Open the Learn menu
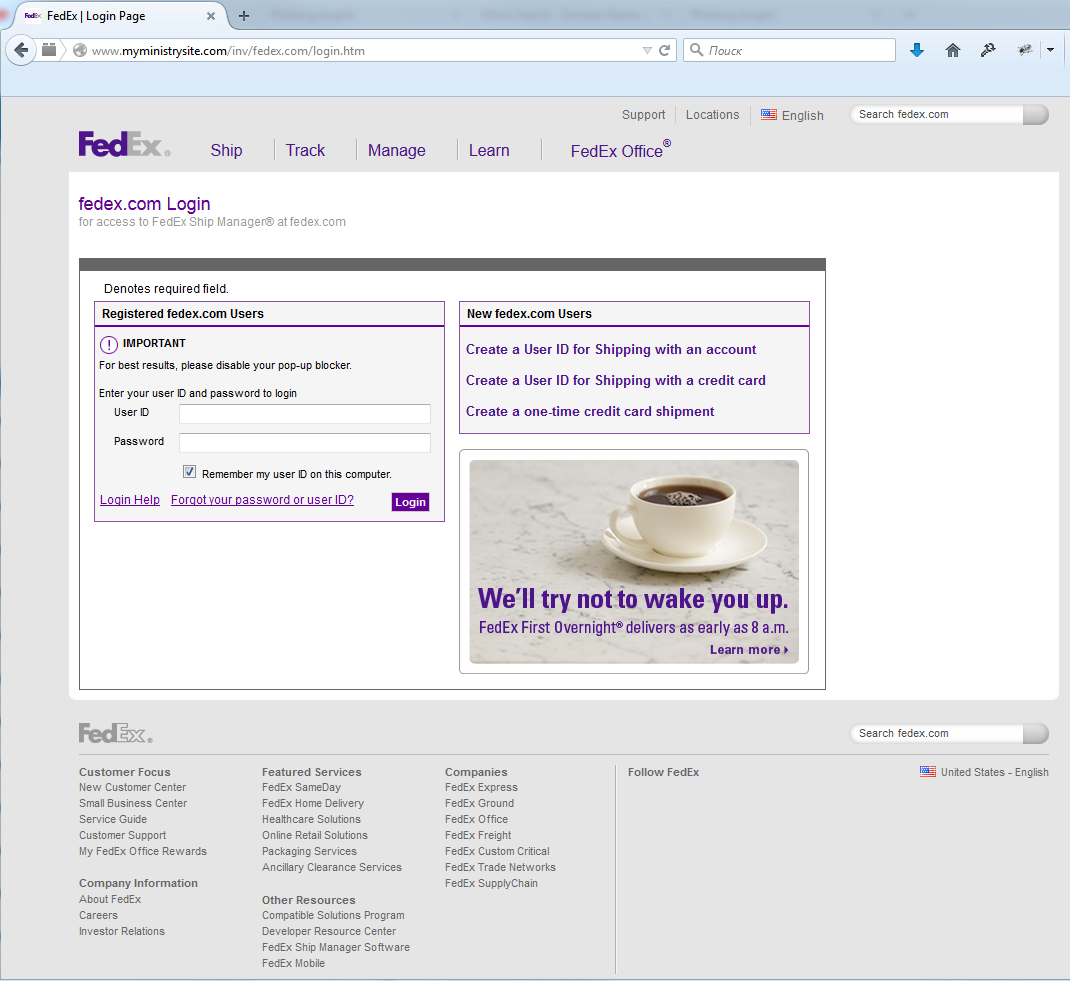1070x981 pixels. (x=489, y=150)
